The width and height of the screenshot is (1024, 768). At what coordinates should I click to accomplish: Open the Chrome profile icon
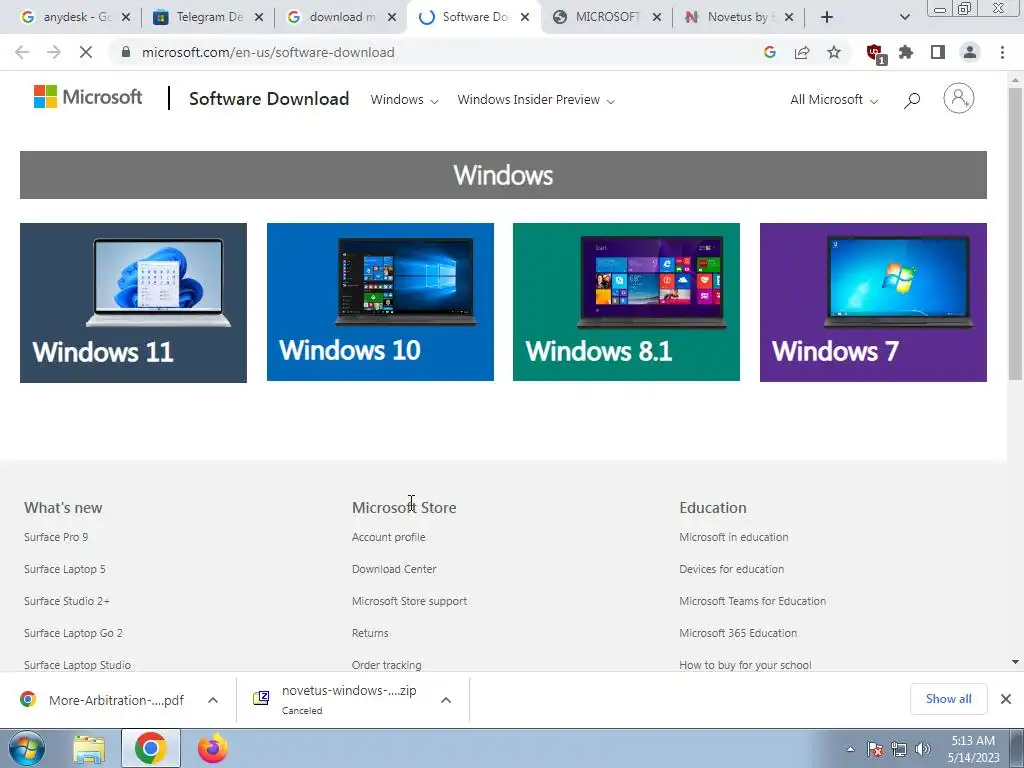coord(970,52)
